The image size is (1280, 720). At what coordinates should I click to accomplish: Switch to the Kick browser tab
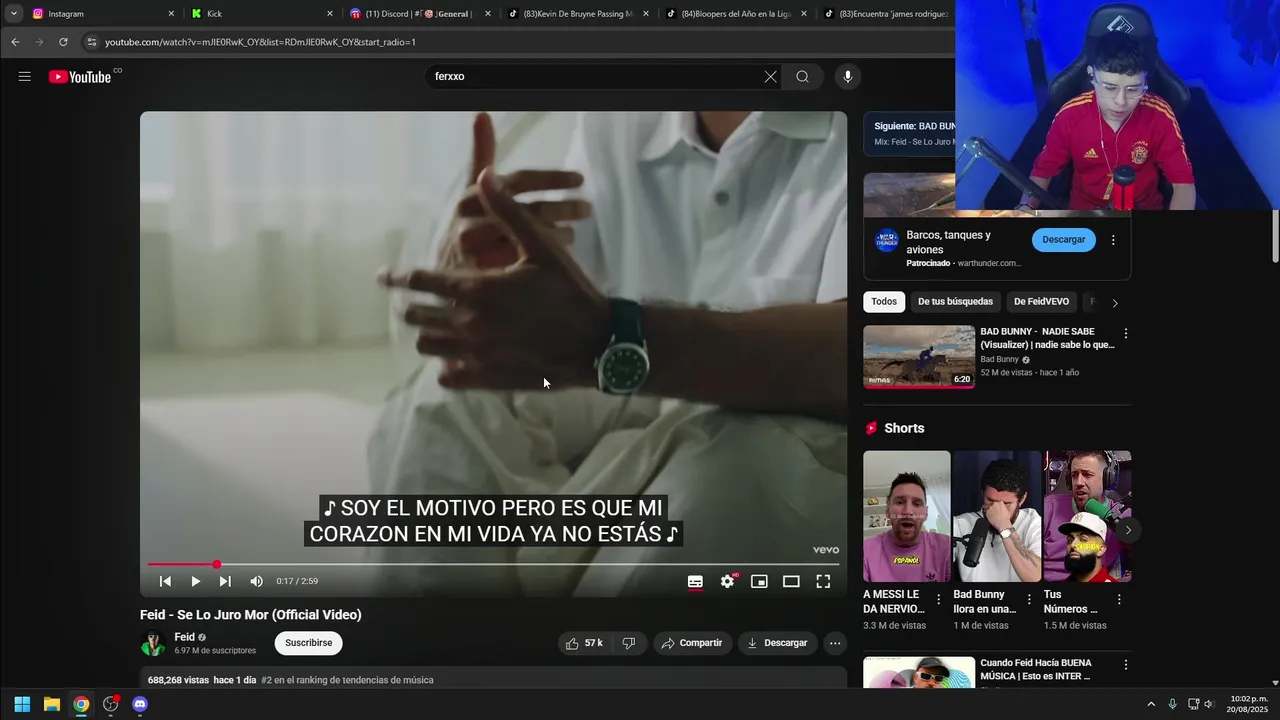click(260, 14)
